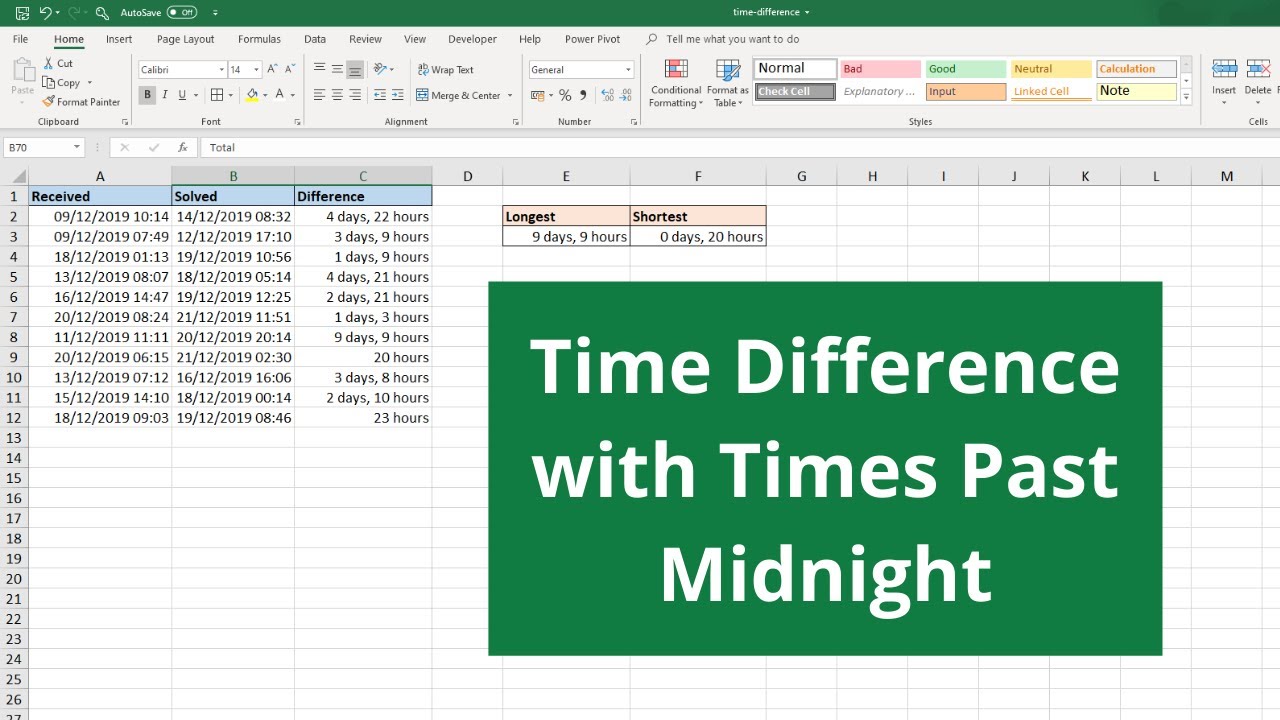This screenshot has width=1280, height=720.
Task: Apply the Good green cell style
Action: [x=965, y=69]
